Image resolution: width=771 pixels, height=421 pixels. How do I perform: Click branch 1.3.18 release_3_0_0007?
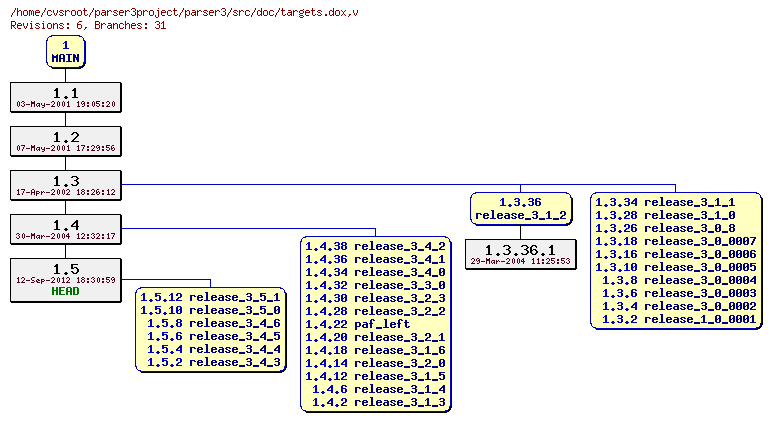[676, 241]
